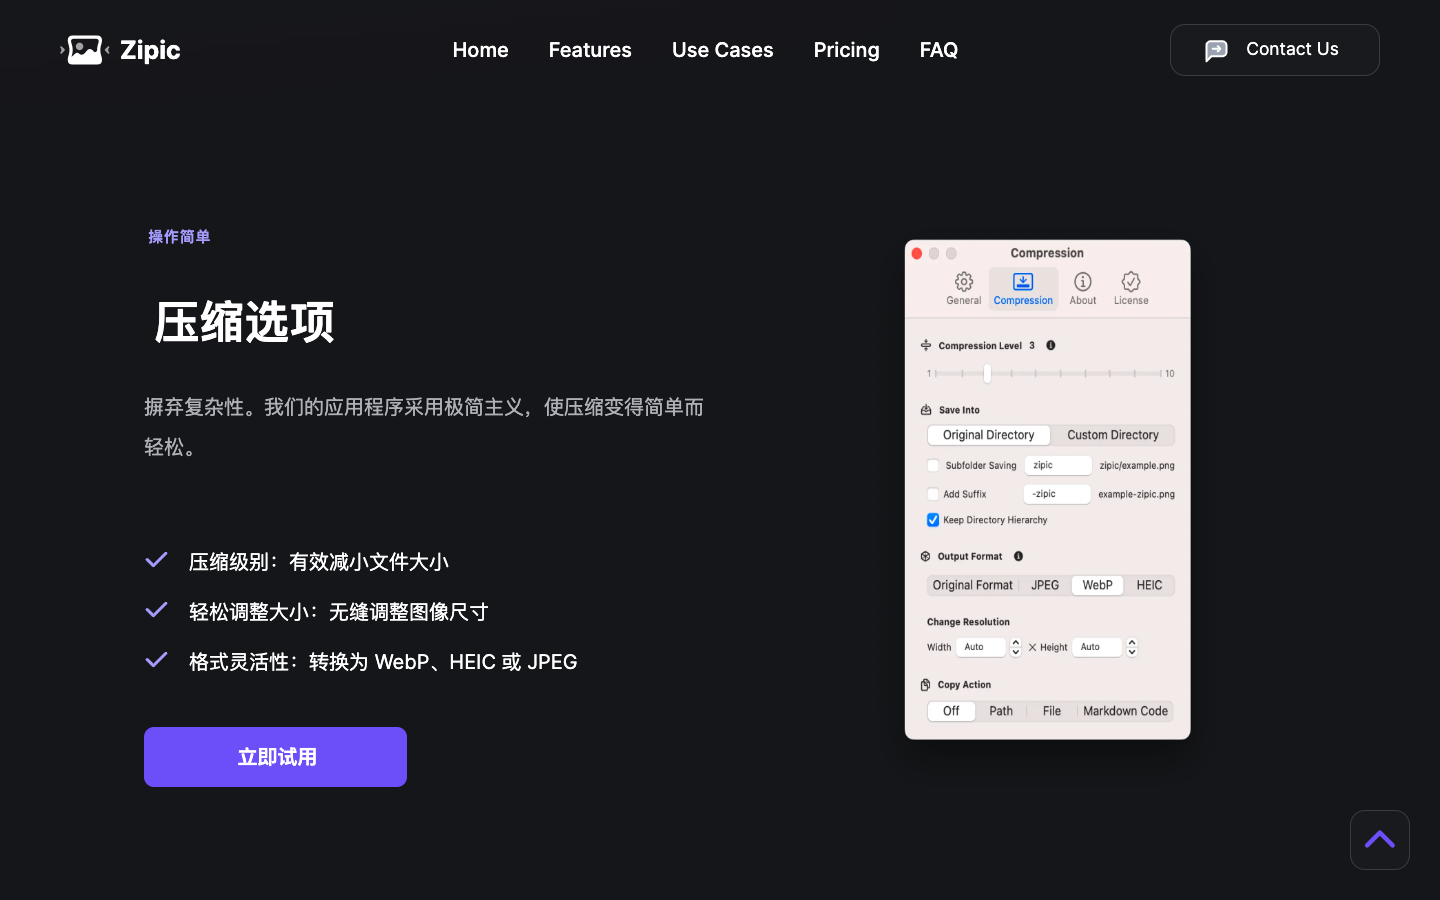The height and width of the screenshot is (900, 1440).
Task: Click the 立即试用 button
Action: pos(275,757)
